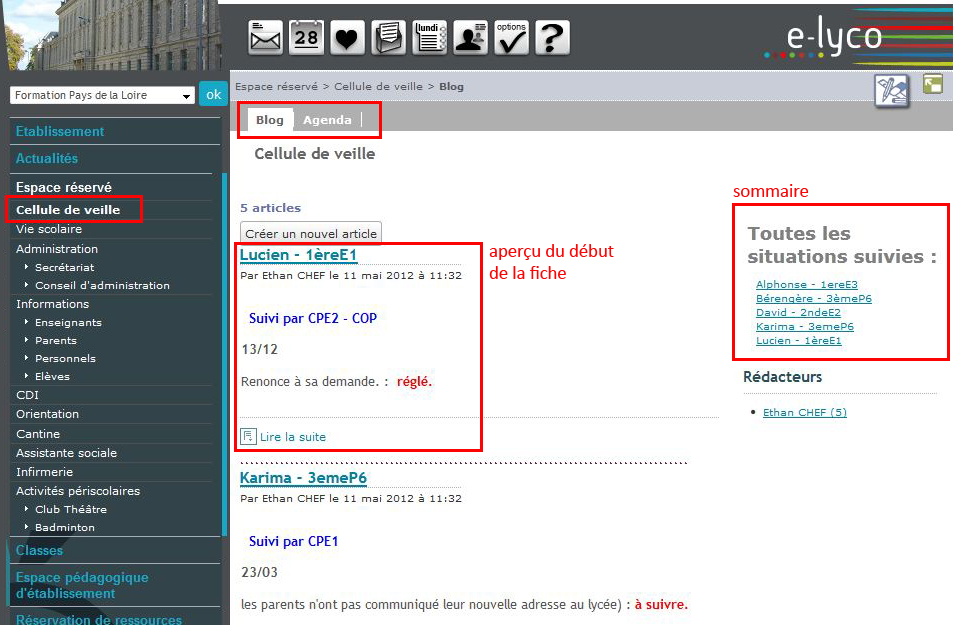Open Lire la suite link
Viewport: 953px width, 625px height.
tap(292, 437)
